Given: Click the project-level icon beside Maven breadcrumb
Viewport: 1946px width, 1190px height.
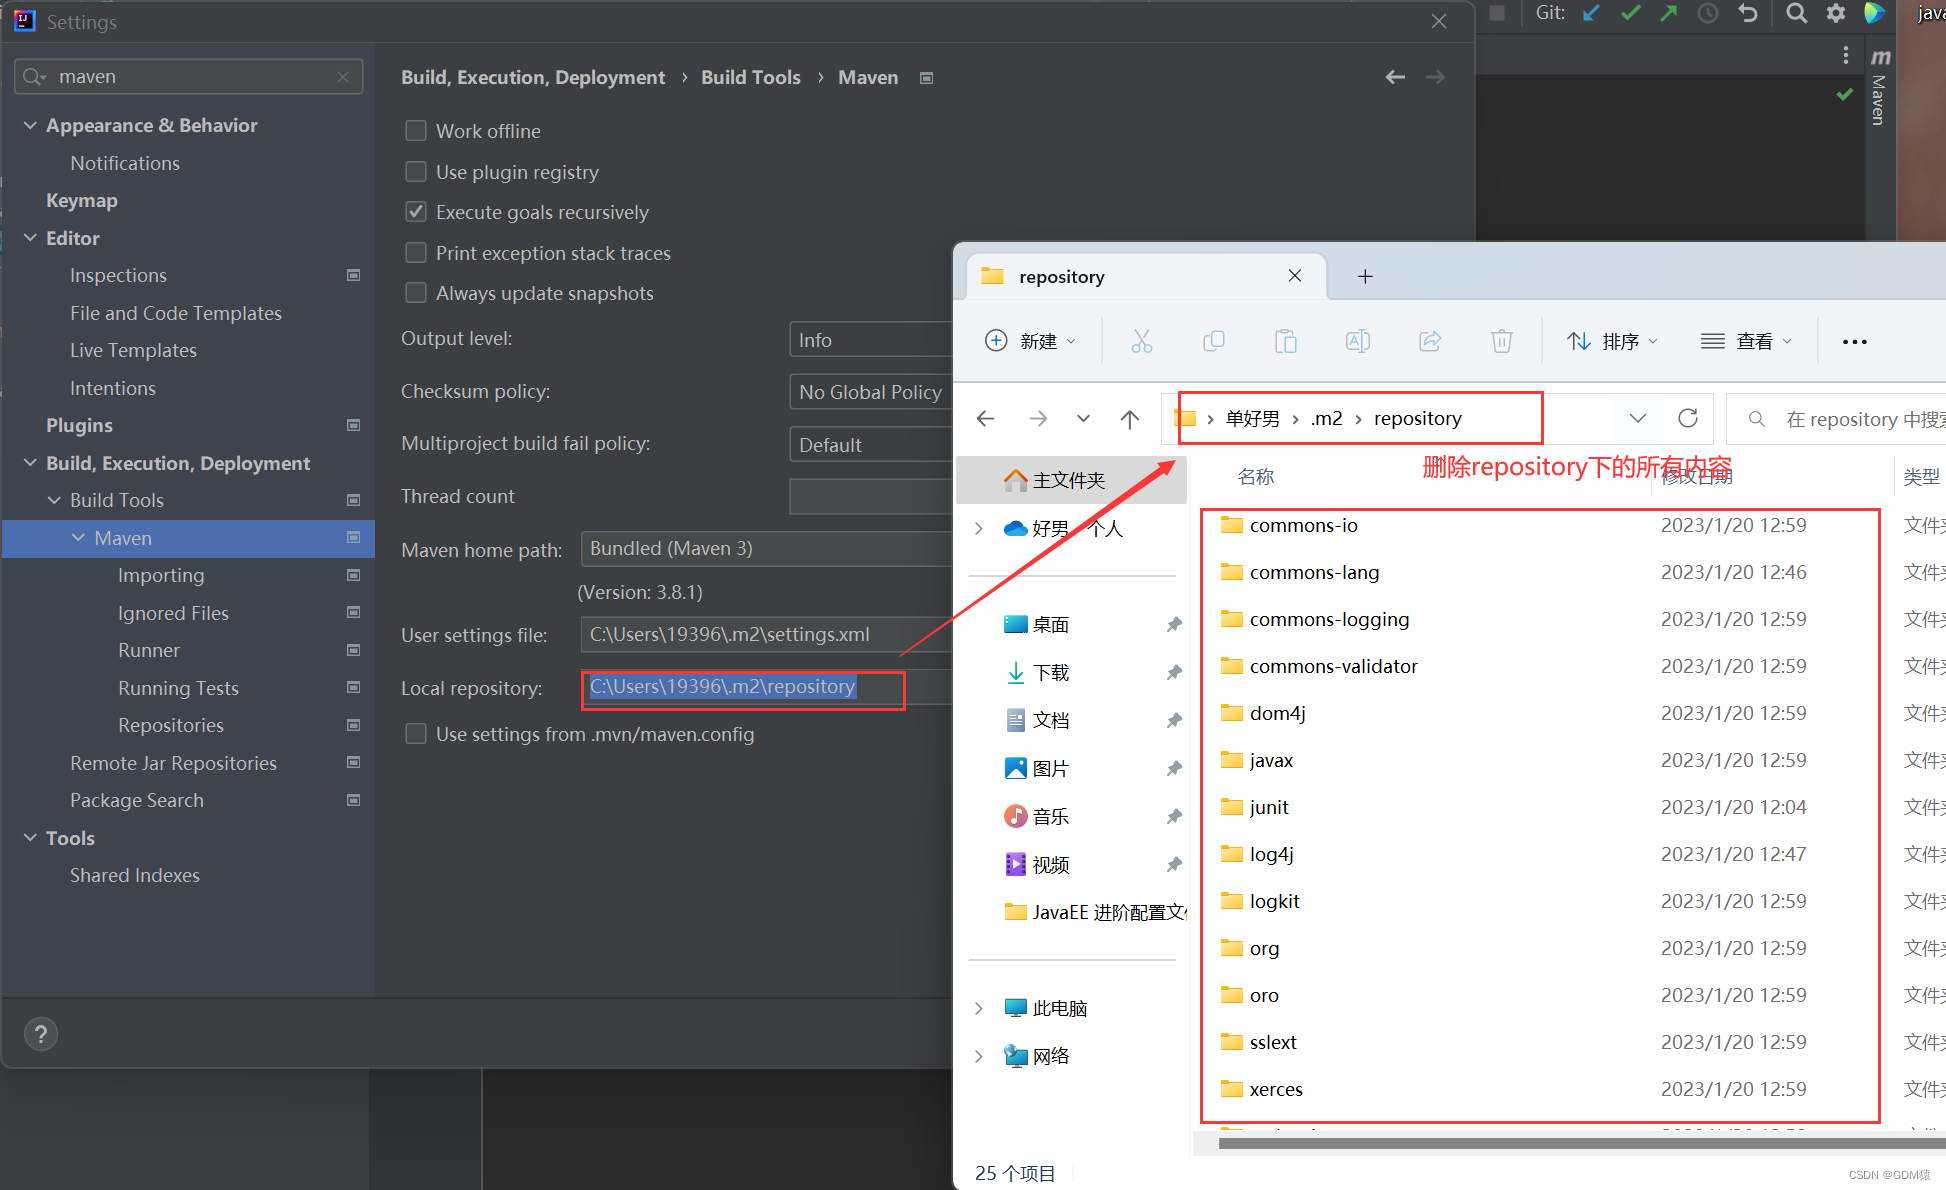Looking at the screenshot, I should click(926, 78).
